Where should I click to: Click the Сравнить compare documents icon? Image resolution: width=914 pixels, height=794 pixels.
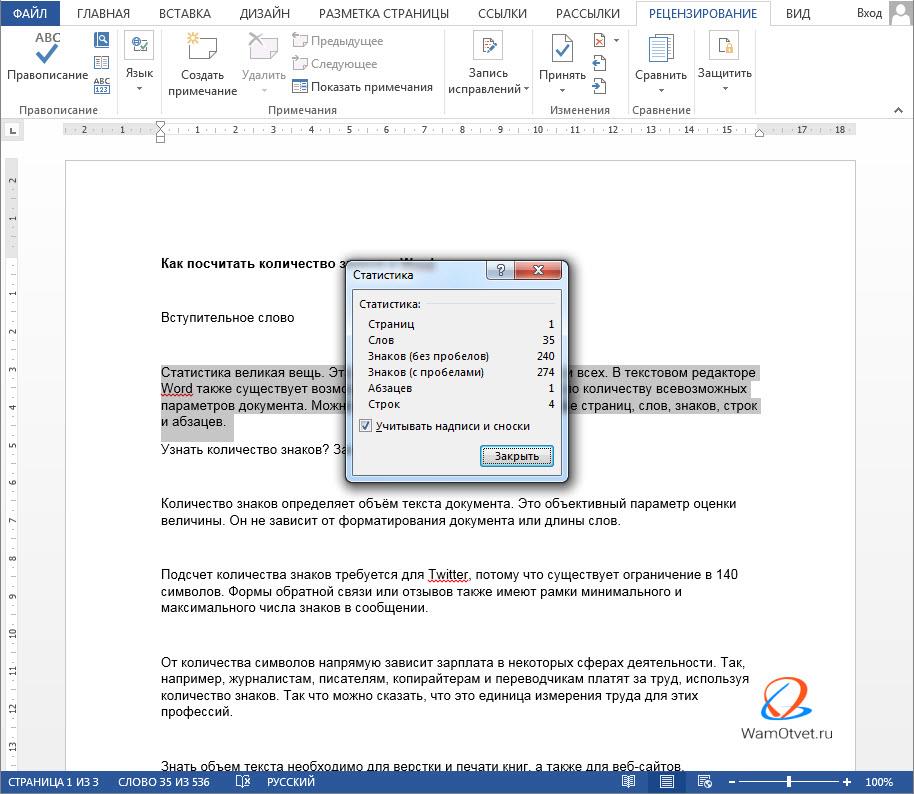click(661, 48)
